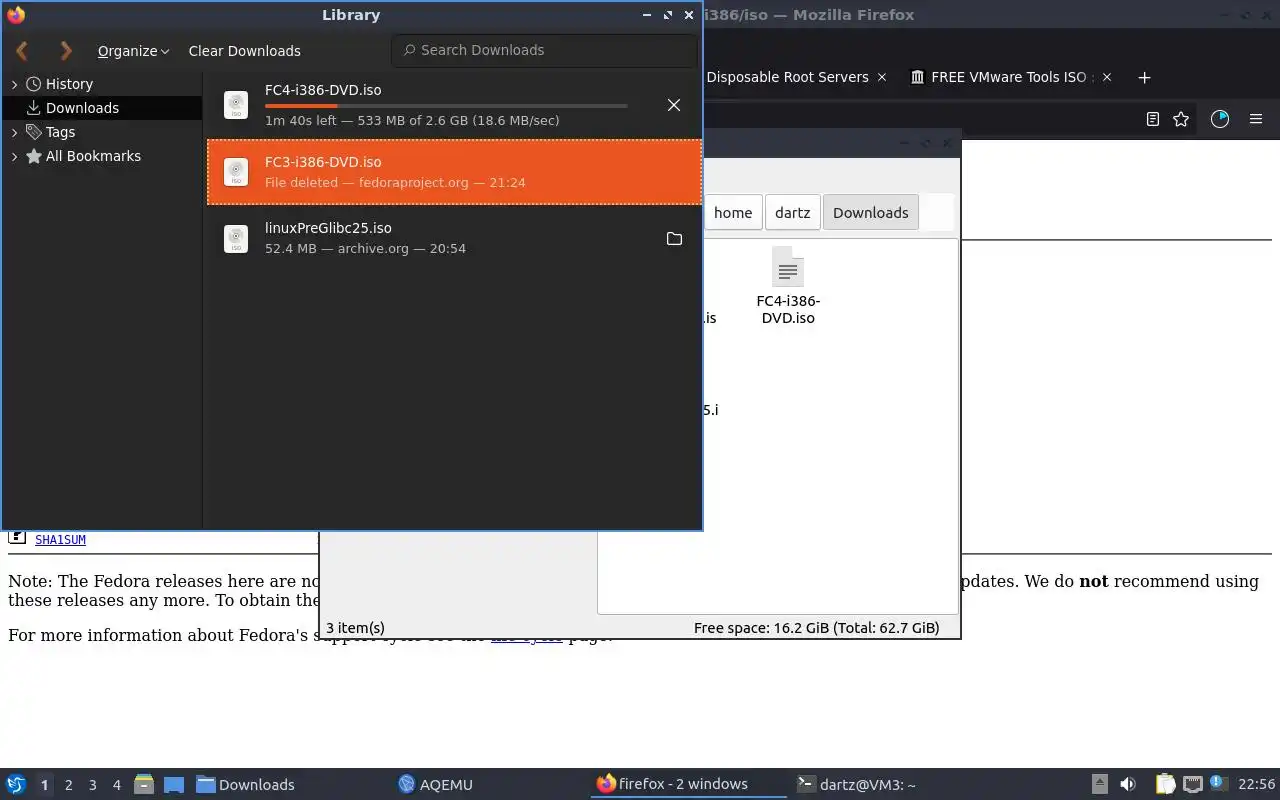The width and height of the screenshot is (1280, 800).
Task: Show linuxPreGlibc25.iso in its containing folder
Action: [x=674, y=238]
